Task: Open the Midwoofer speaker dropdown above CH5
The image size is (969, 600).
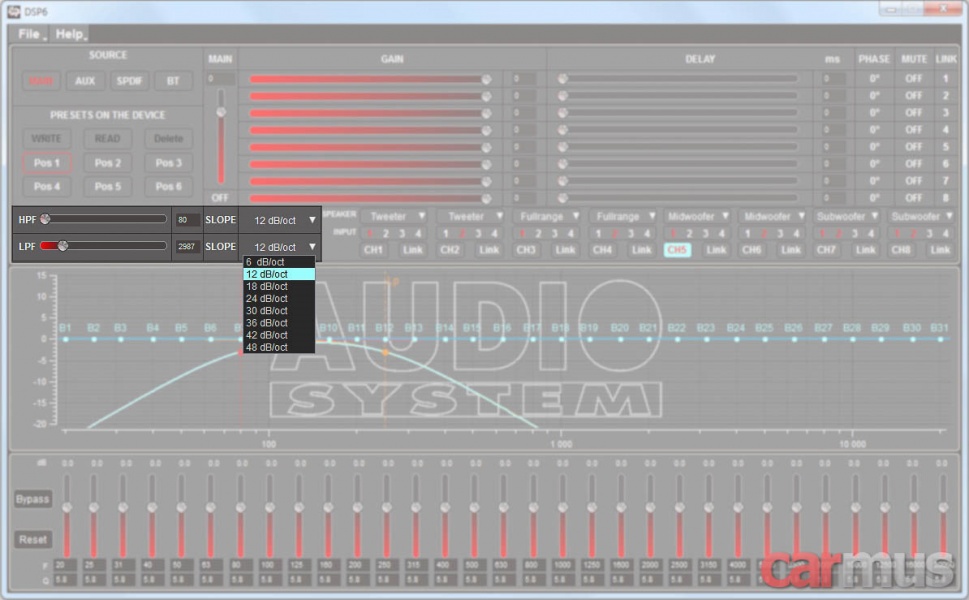Action: (697, 216)
